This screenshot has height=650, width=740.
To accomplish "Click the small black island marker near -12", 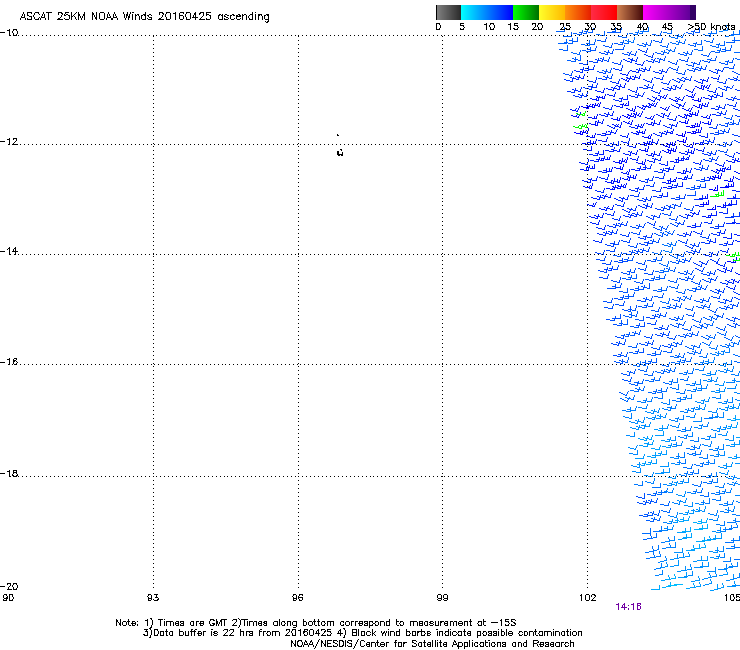I will pos(340,152).
